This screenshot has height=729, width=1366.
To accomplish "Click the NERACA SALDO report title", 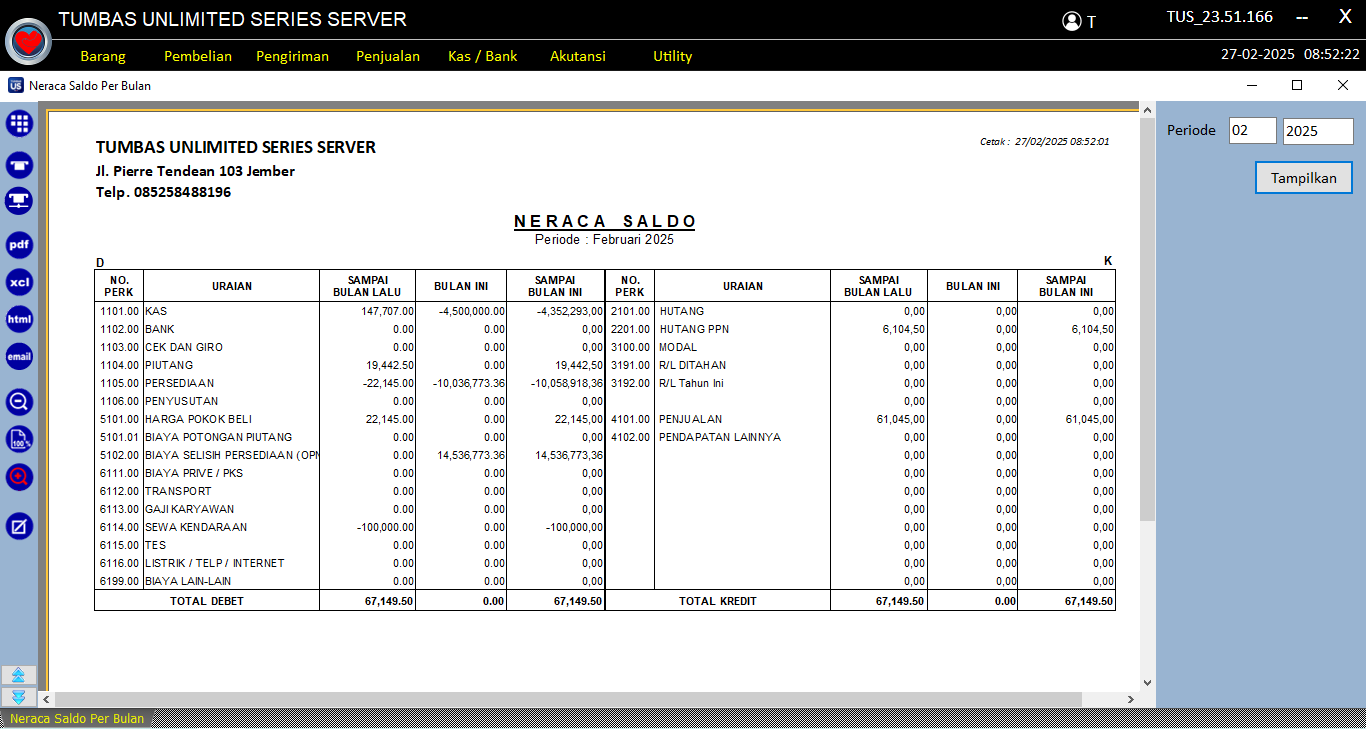I will [x=605, y=221].
